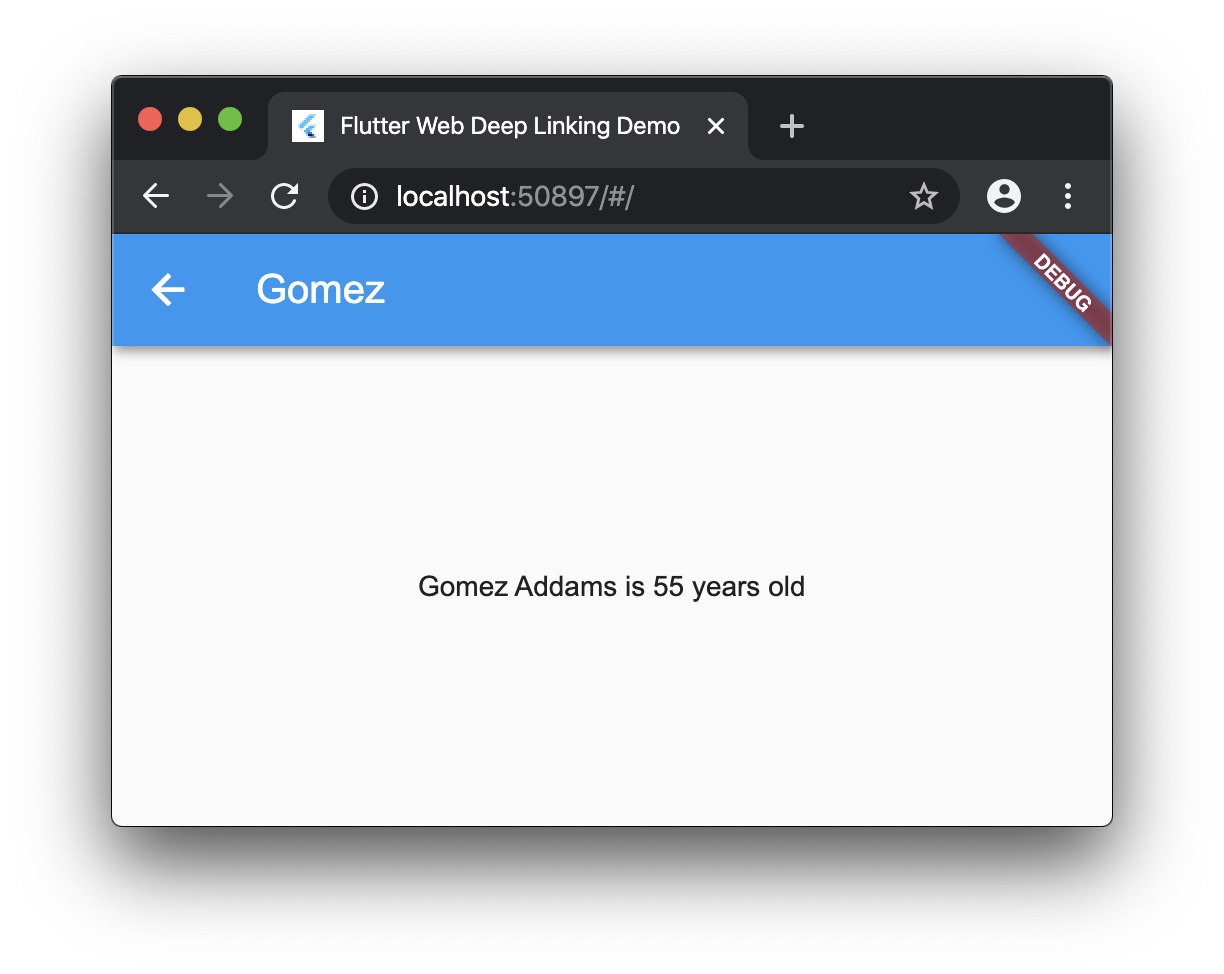Viewport: 1224px width, 974px height.
Task: Open the Chrome profile avatar
Action: coord(1004,196)
